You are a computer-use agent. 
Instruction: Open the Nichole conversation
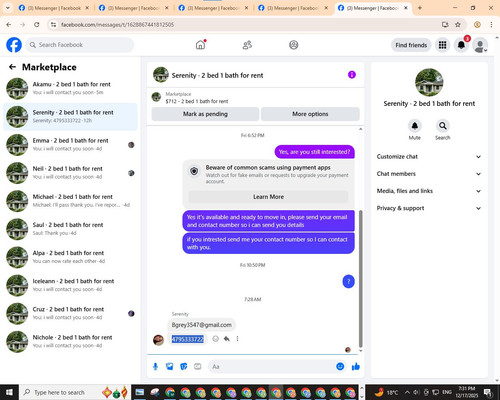[70, 341]
